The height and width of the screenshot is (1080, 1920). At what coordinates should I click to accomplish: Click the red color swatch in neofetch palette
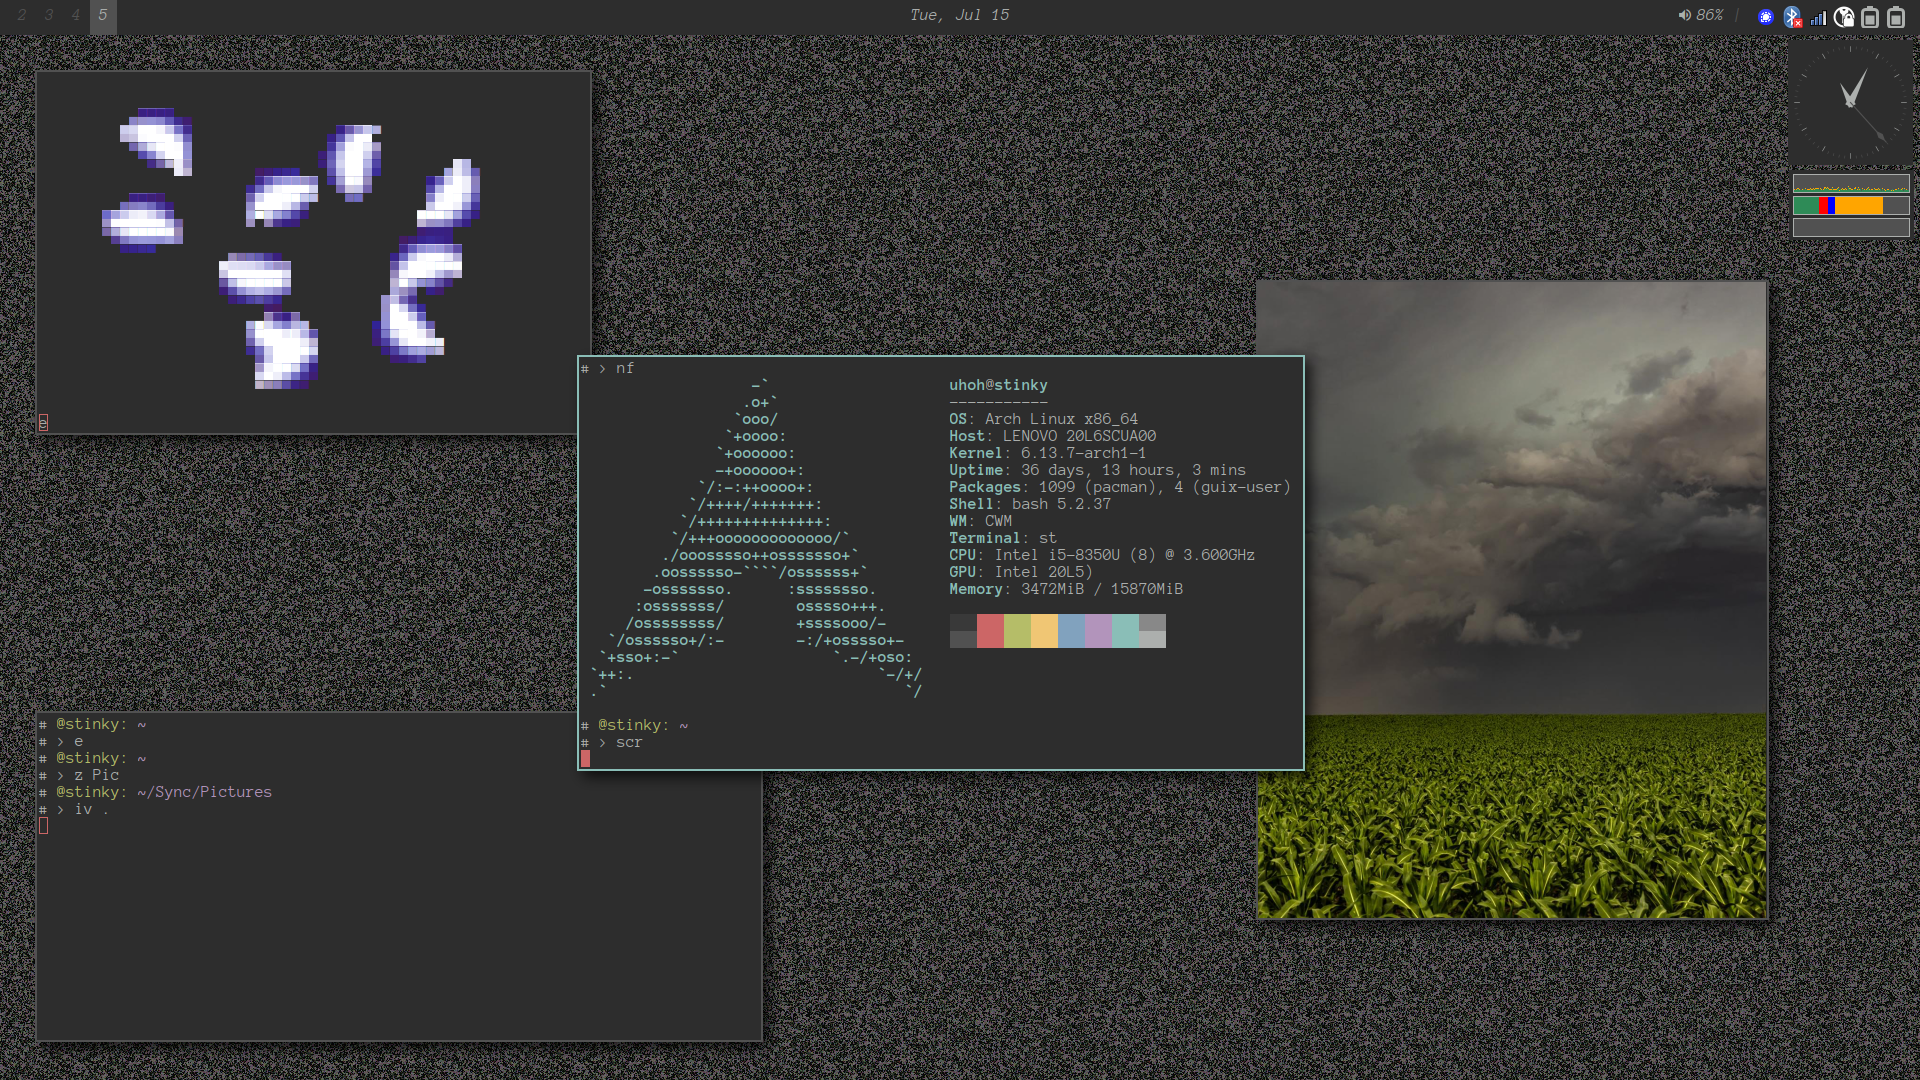(x=990, y=631)
